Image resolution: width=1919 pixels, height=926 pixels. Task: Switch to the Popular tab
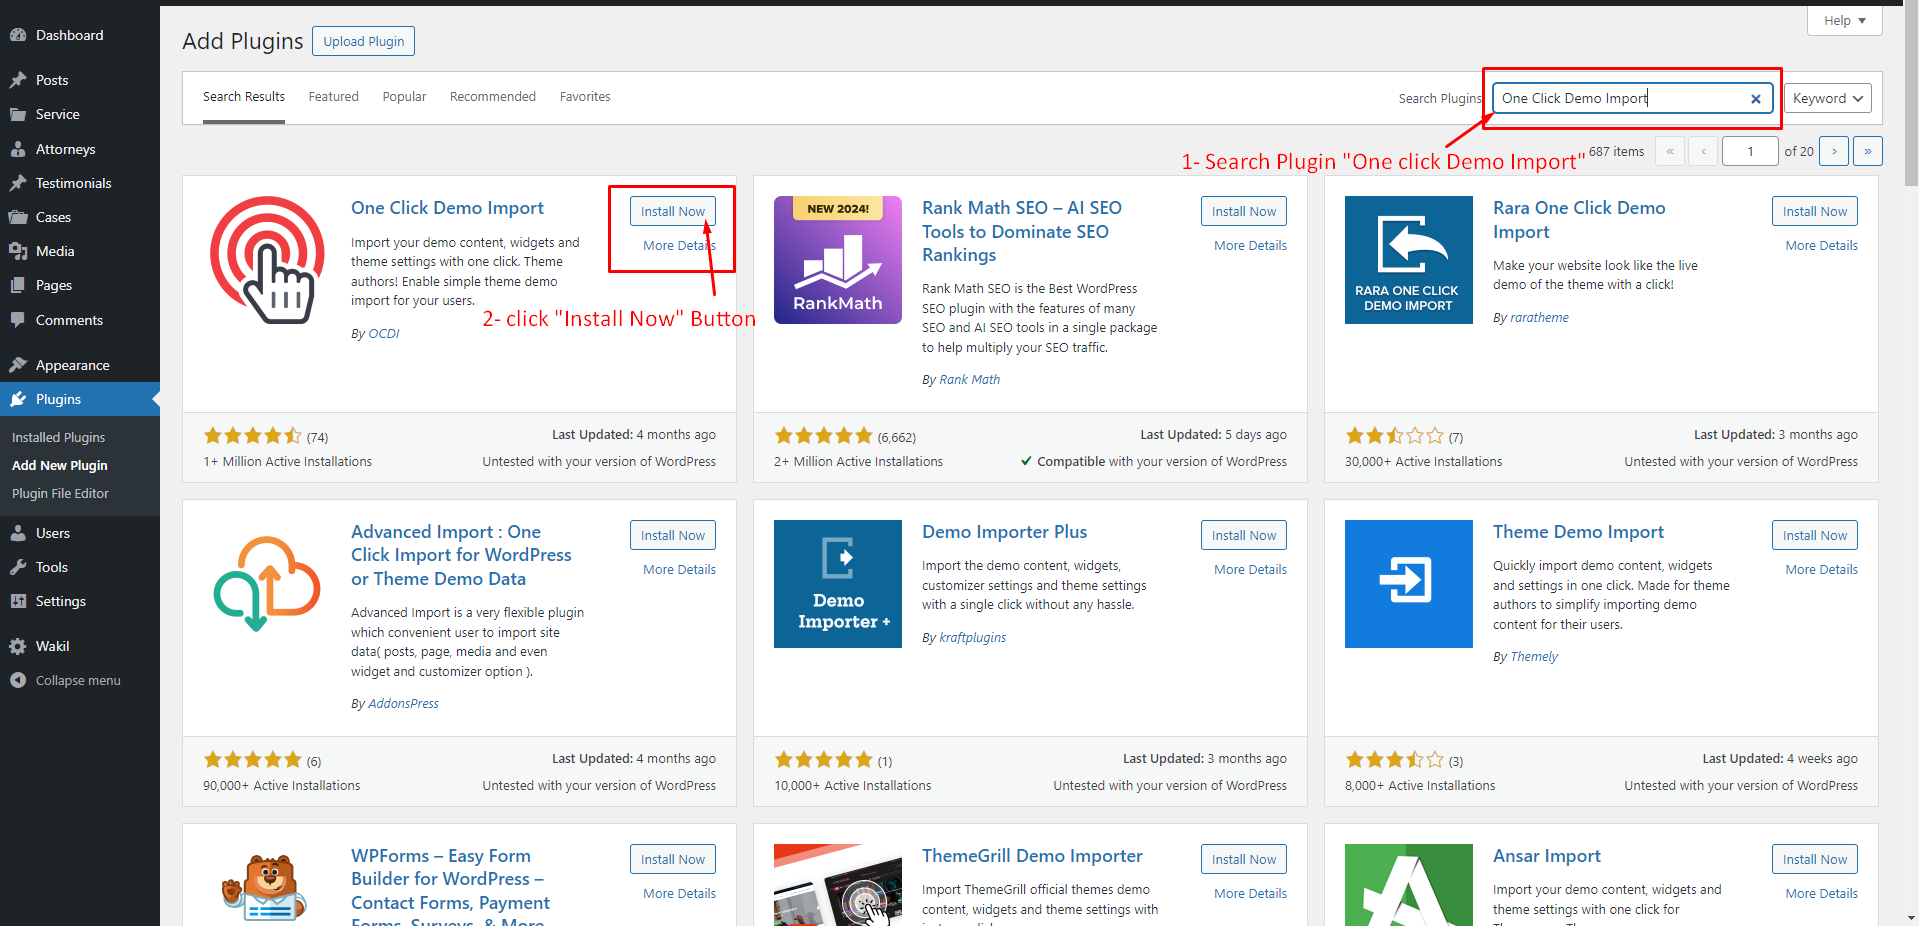(x=404, y=97)
